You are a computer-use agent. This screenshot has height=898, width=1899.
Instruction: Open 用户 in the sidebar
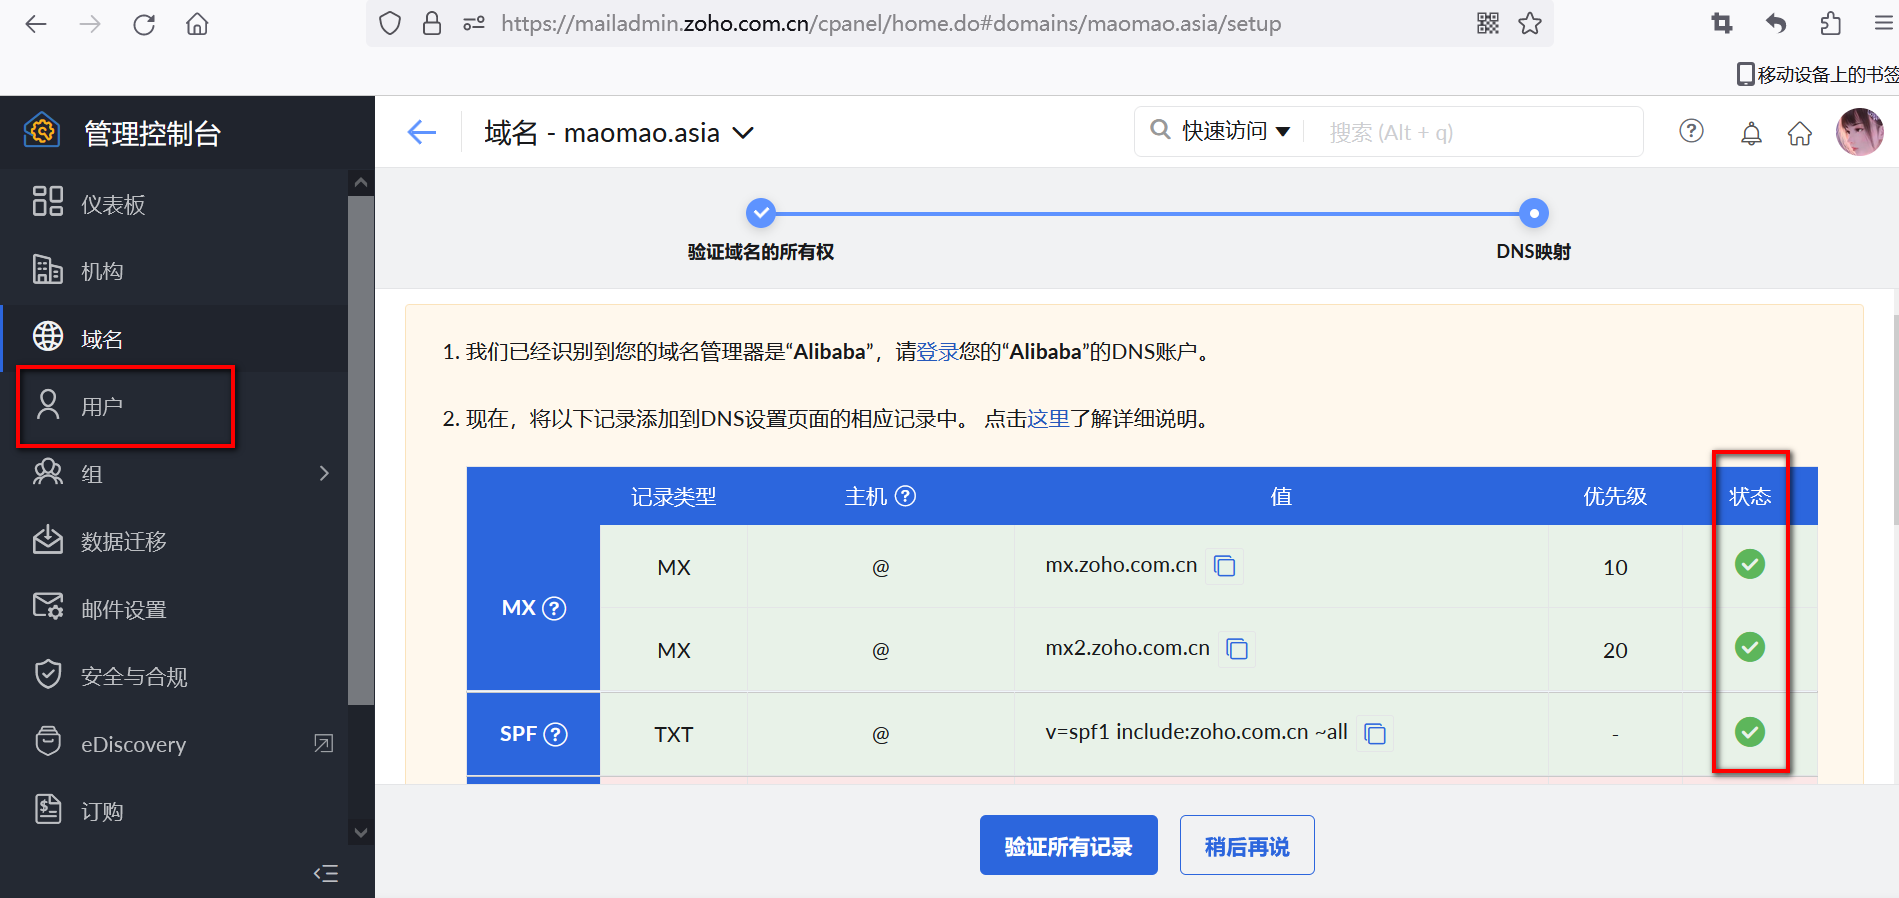tap(102, 406)
